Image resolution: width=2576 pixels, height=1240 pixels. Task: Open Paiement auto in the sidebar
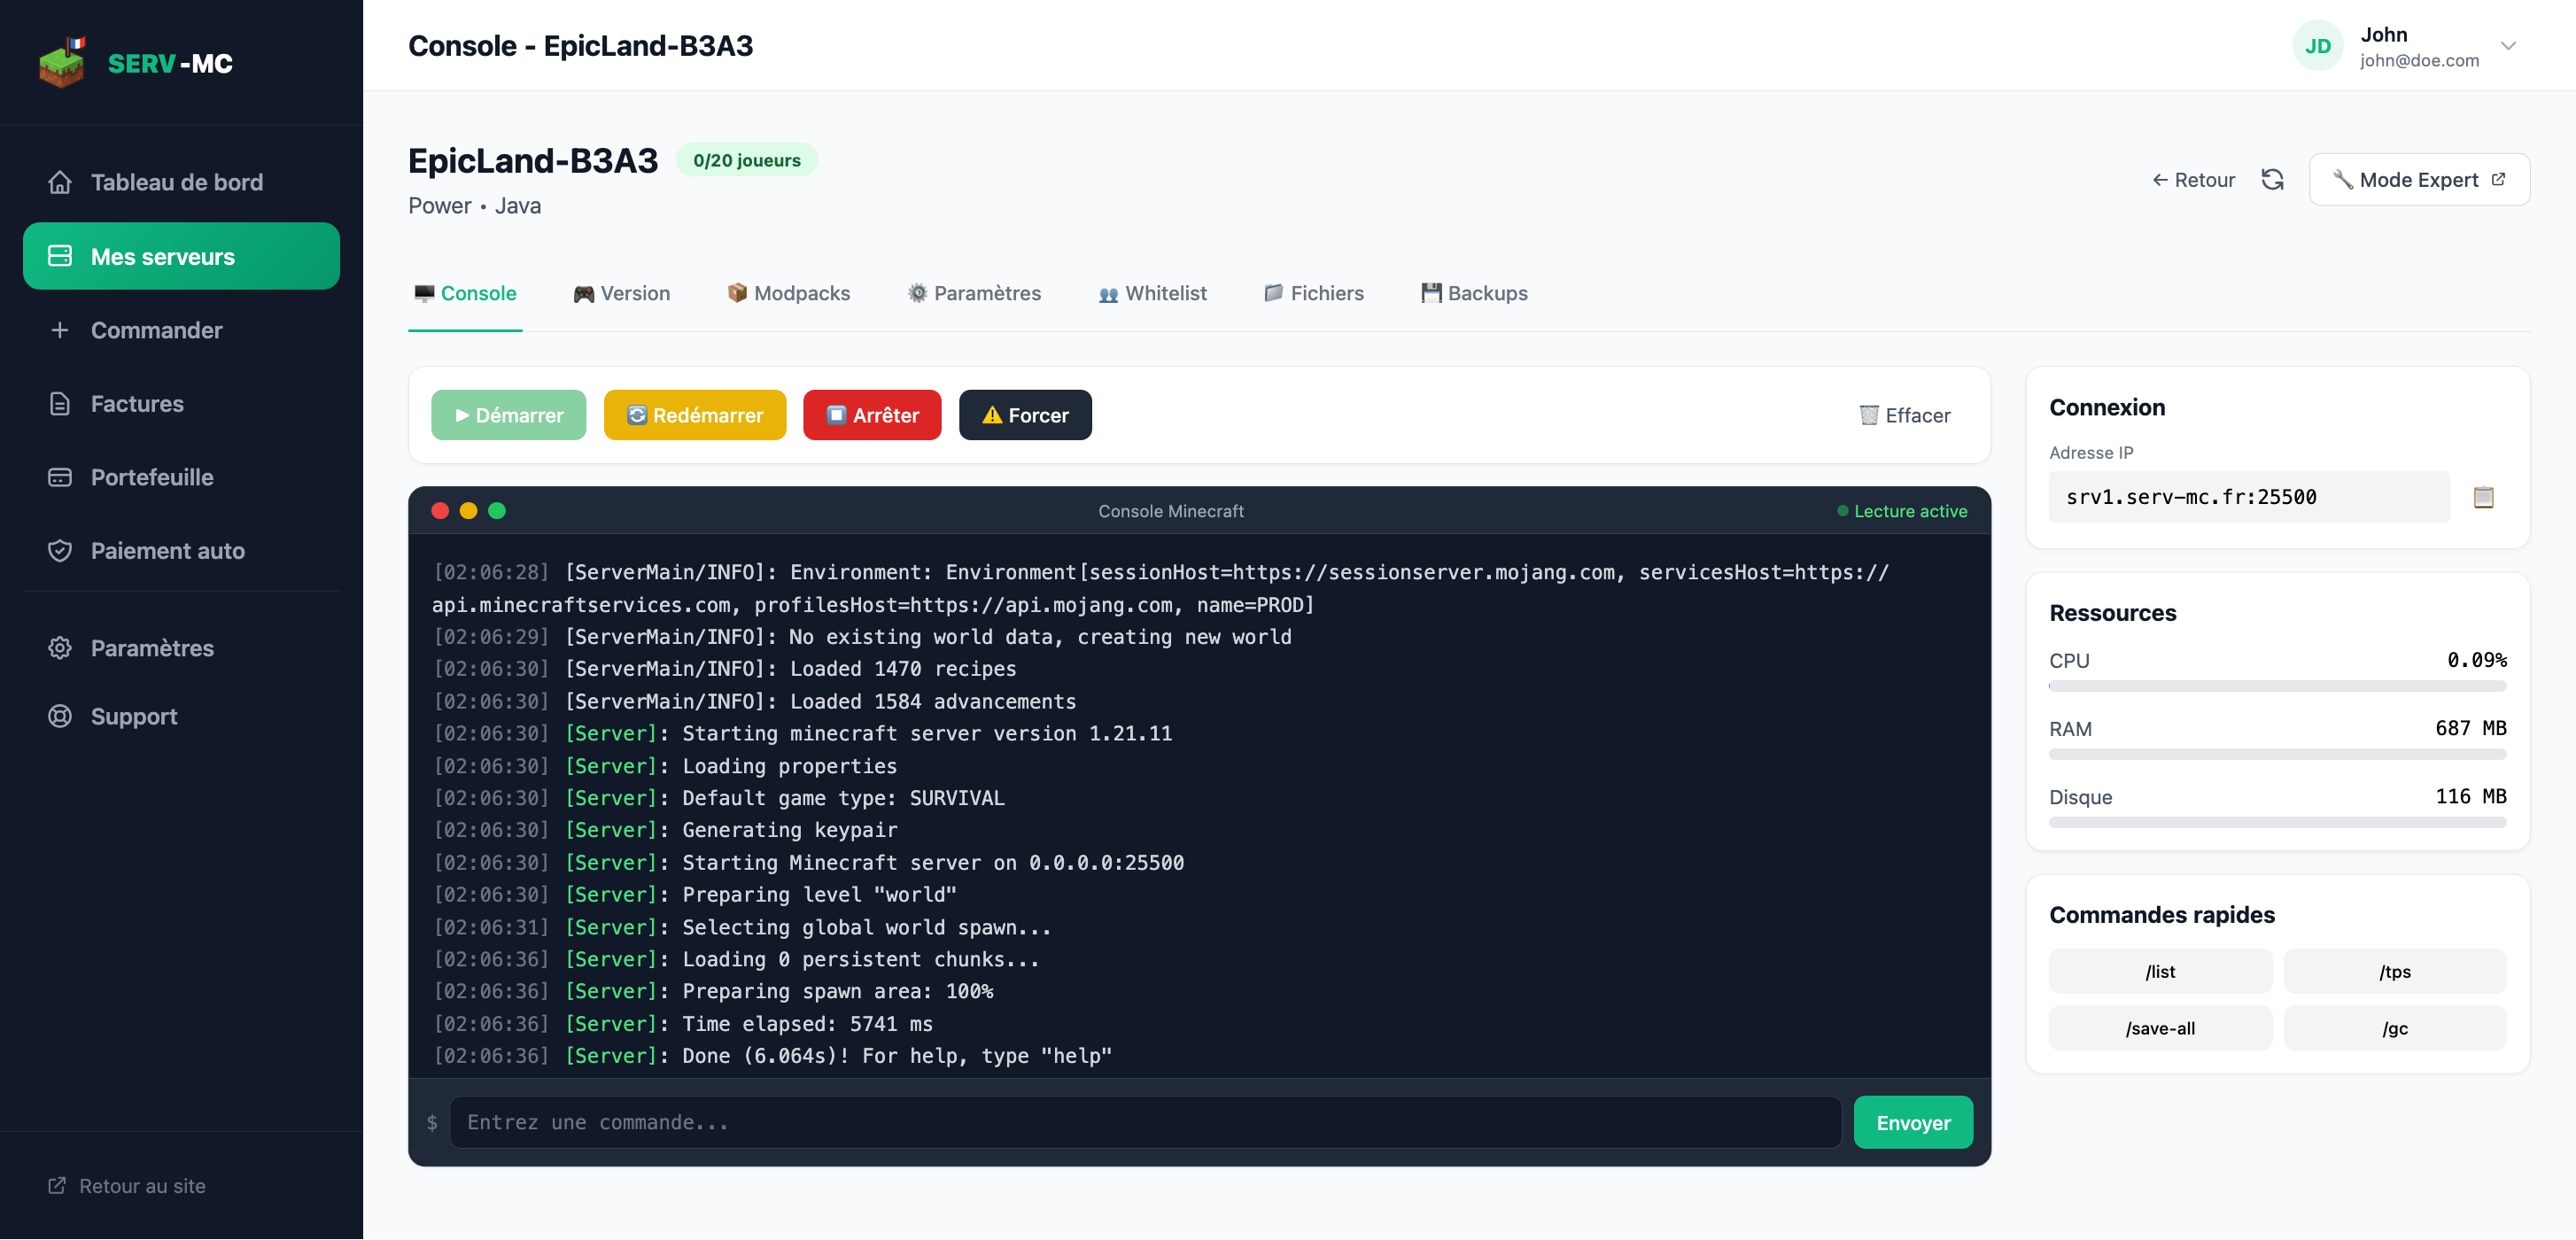181,551
